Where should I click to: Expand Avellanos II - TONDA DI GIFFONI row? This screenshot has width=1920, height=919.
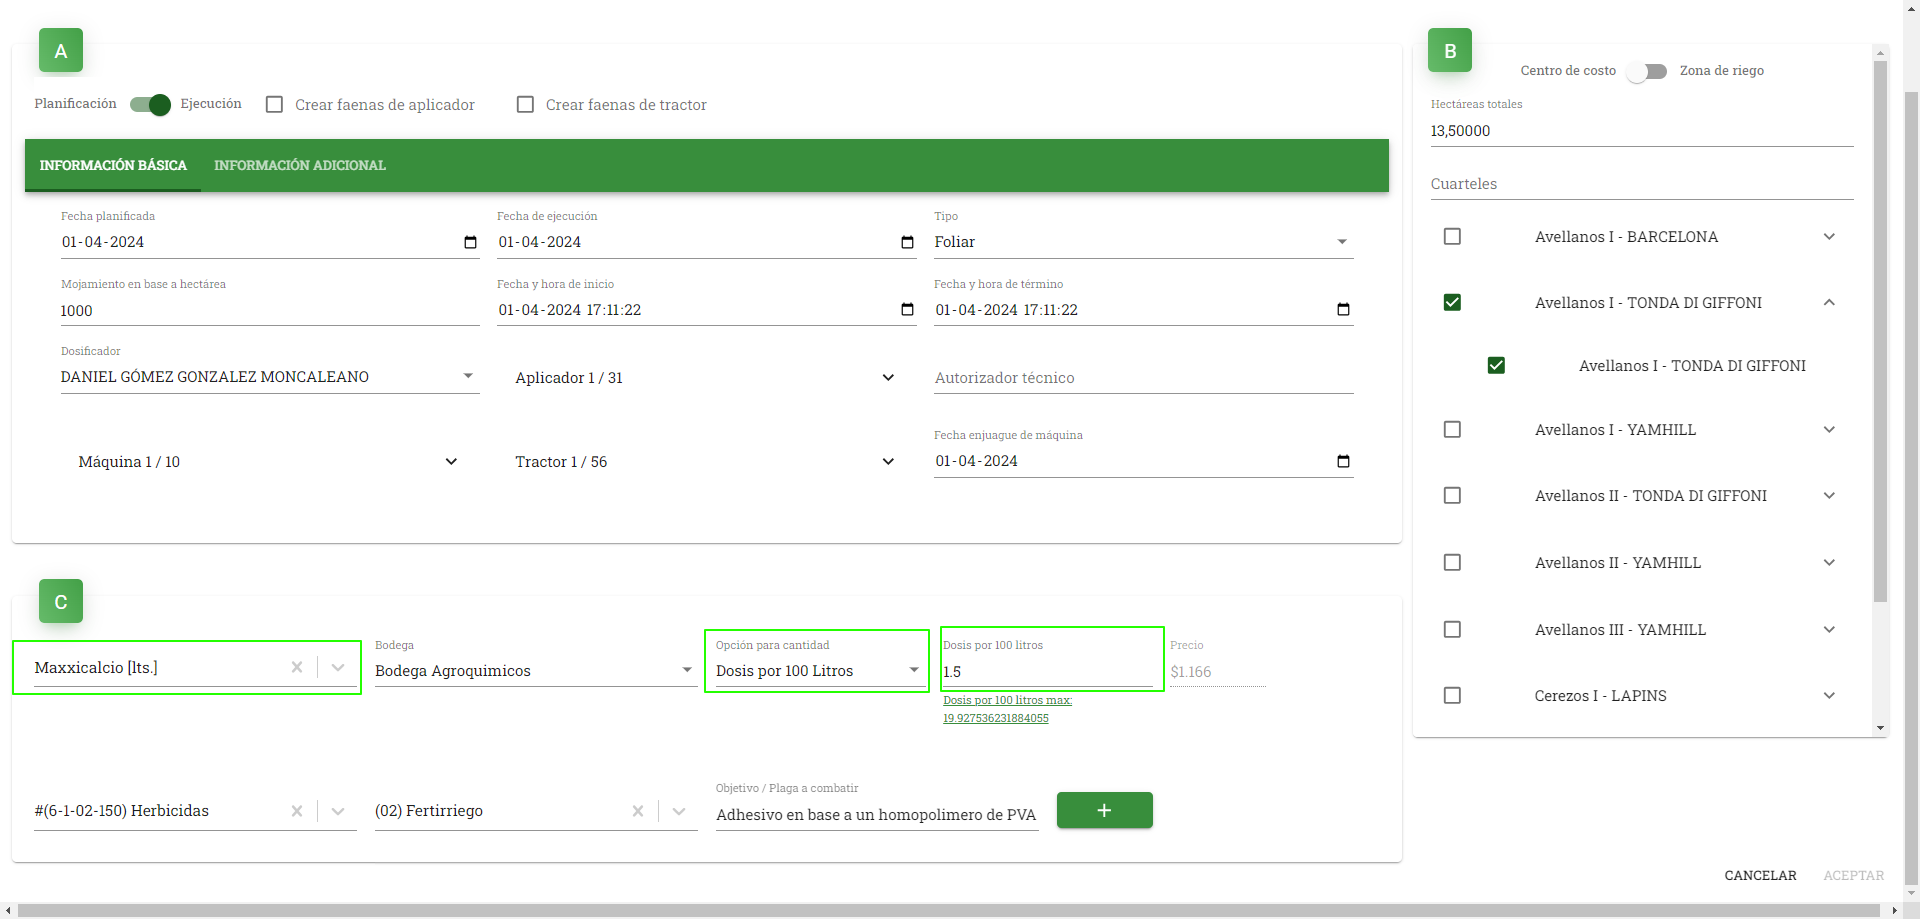[x=1829, y=495]
